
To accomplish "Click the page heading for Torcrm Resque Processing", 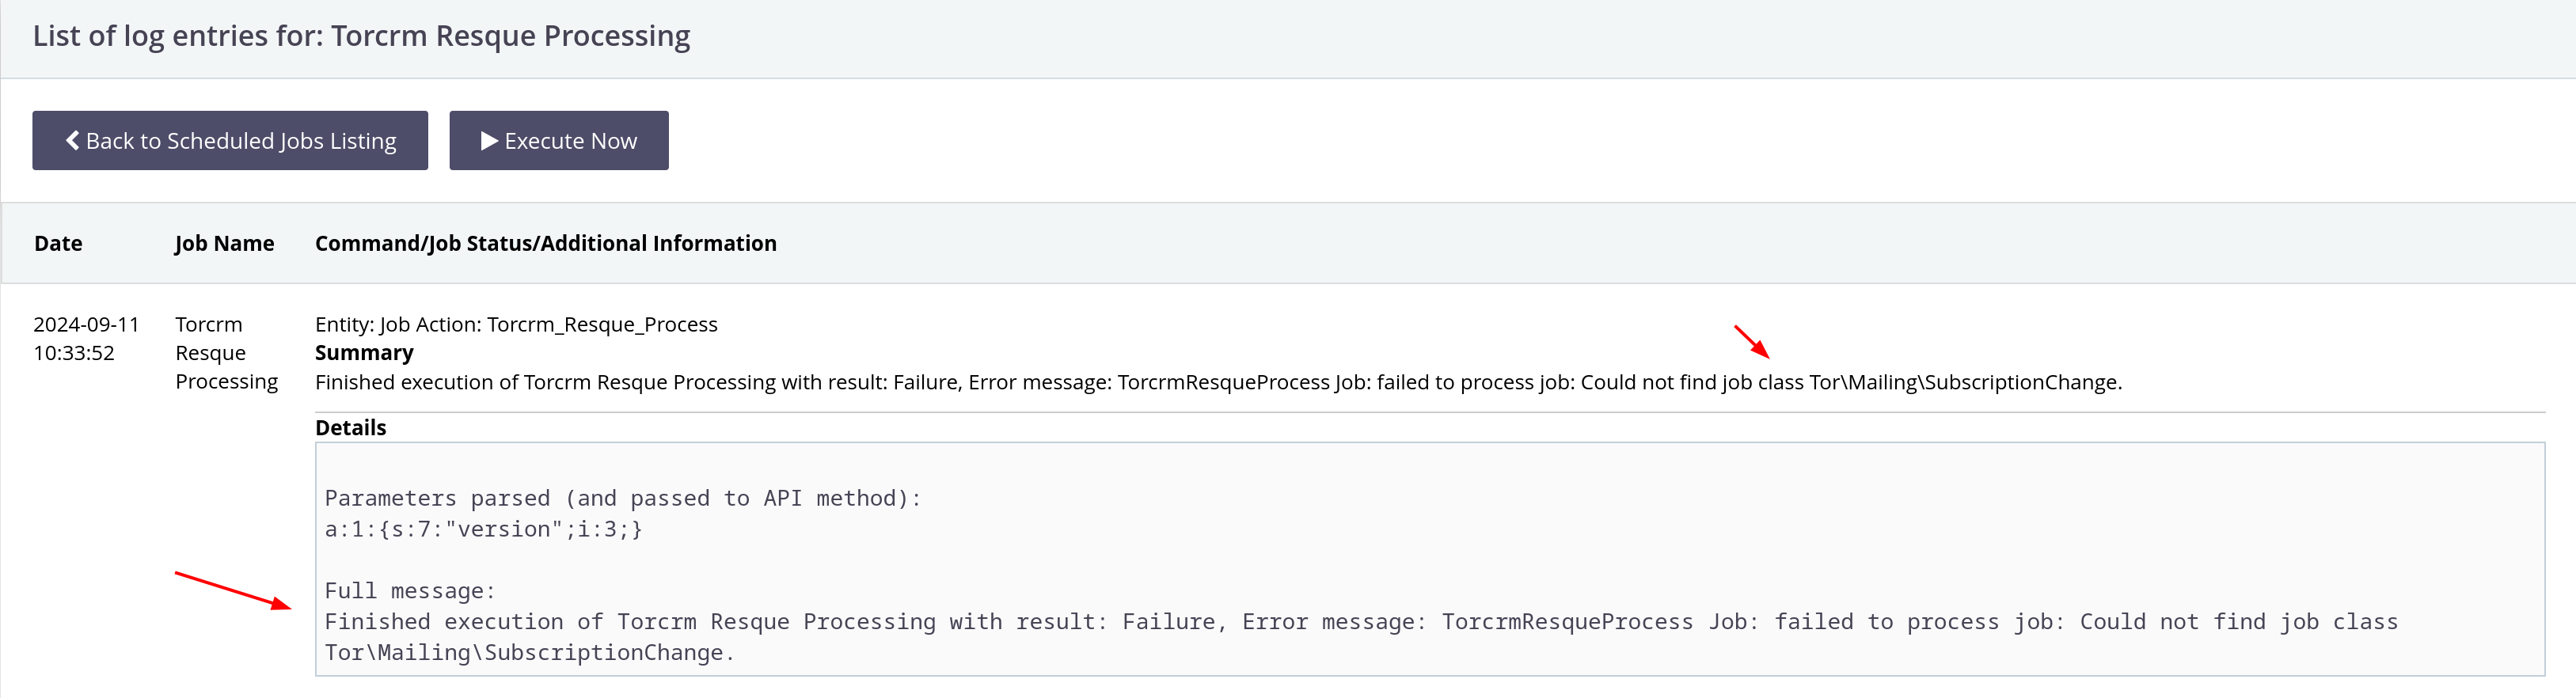I will (x=361, y=36).
